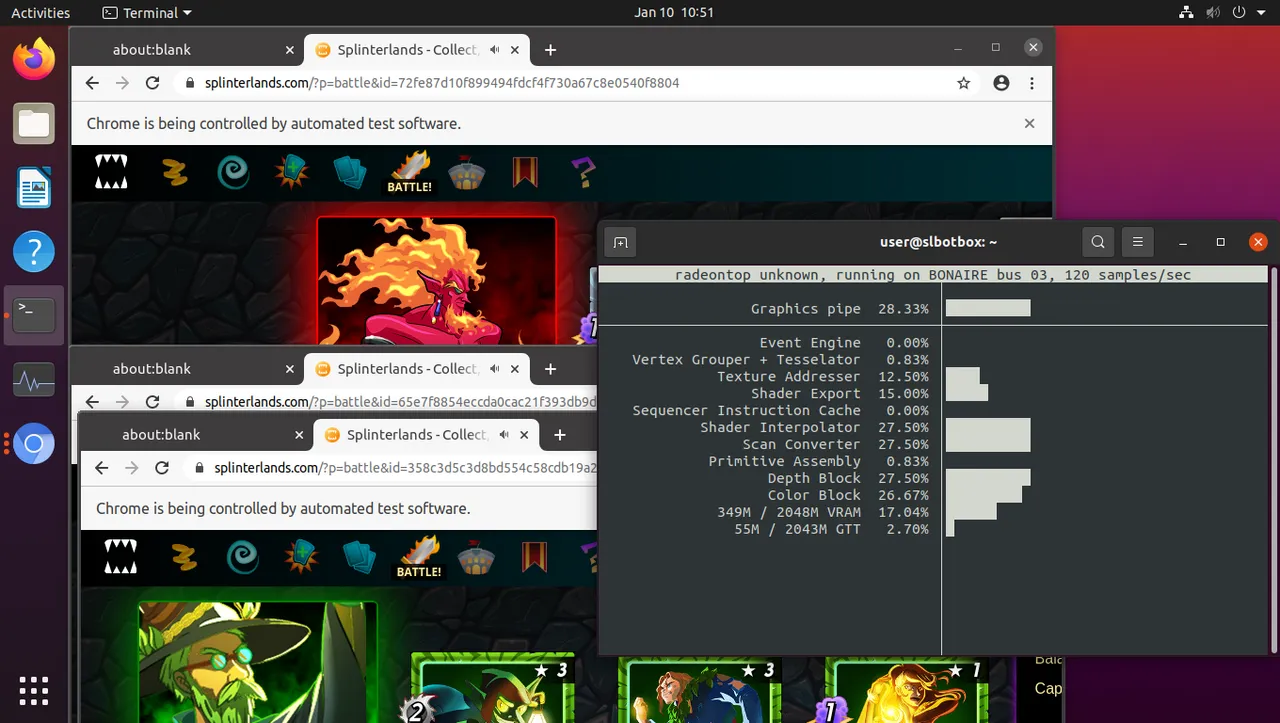This screenshot has height=723, width=1280.
Task: Go back in the 65e7f8 battle window
Action: point(92,402)
